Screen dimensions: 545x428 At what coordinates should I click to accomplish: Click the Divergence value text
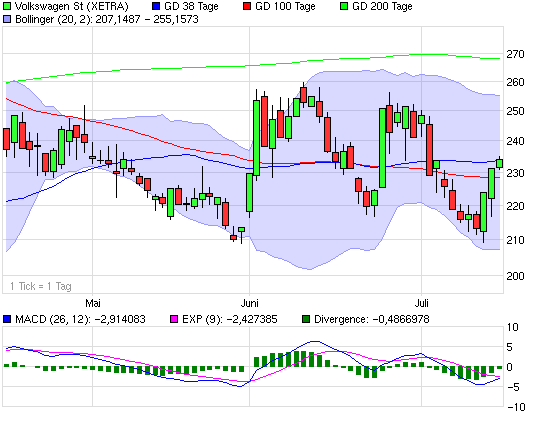coord(401,319)
